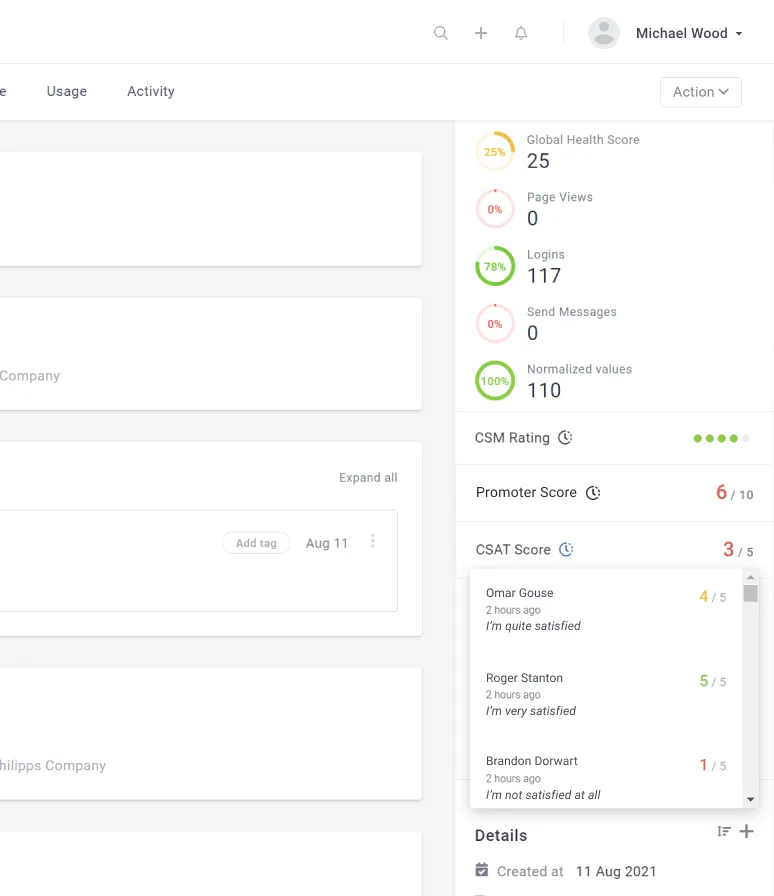Click Roger Stanton's 5 / 5 score
The image size is (774, 896).
(x=713, y=681)
